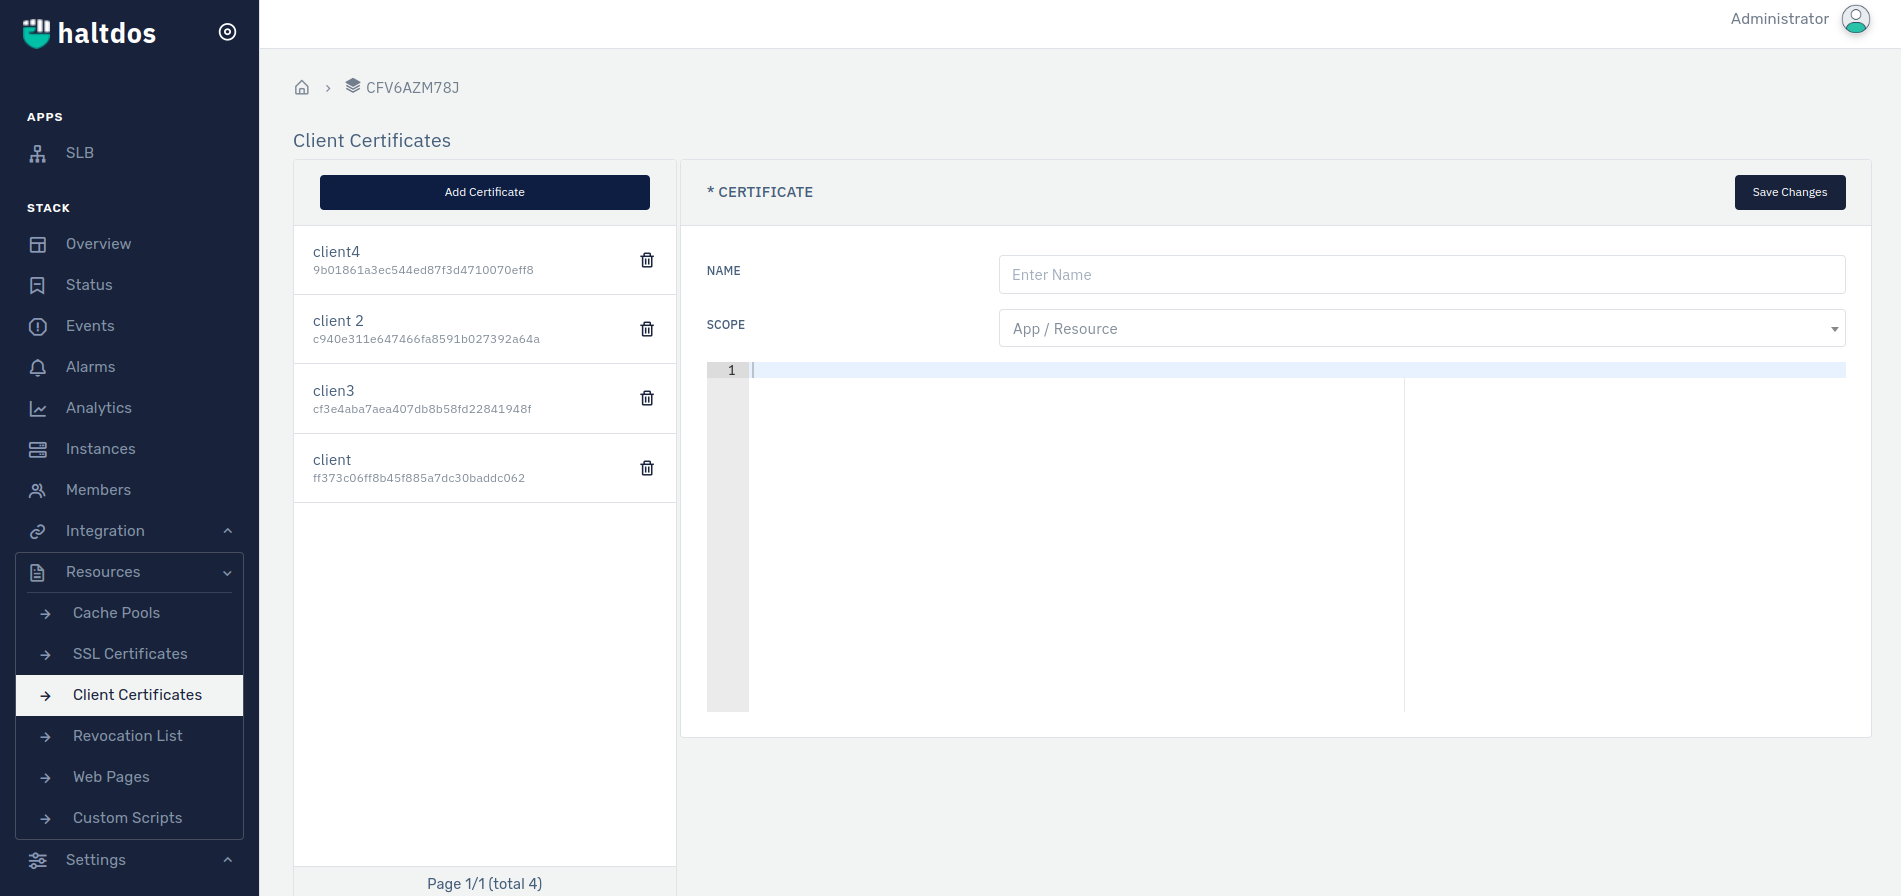Open the Scope App / Resource dropdown
Viewport: 1901px width, 896px height.
1422,328
